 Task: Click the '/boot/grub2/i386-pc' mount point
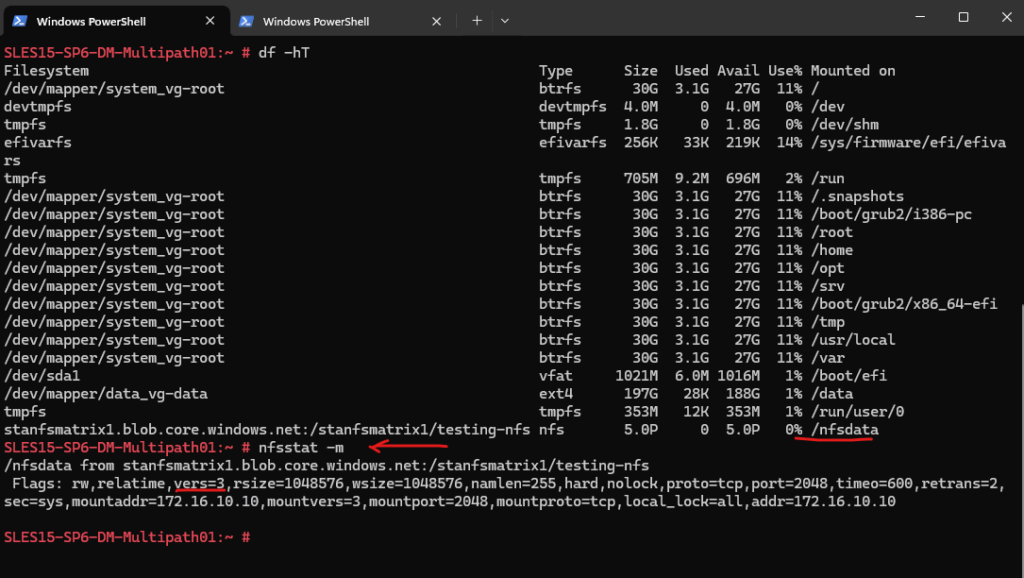point(891,214)
